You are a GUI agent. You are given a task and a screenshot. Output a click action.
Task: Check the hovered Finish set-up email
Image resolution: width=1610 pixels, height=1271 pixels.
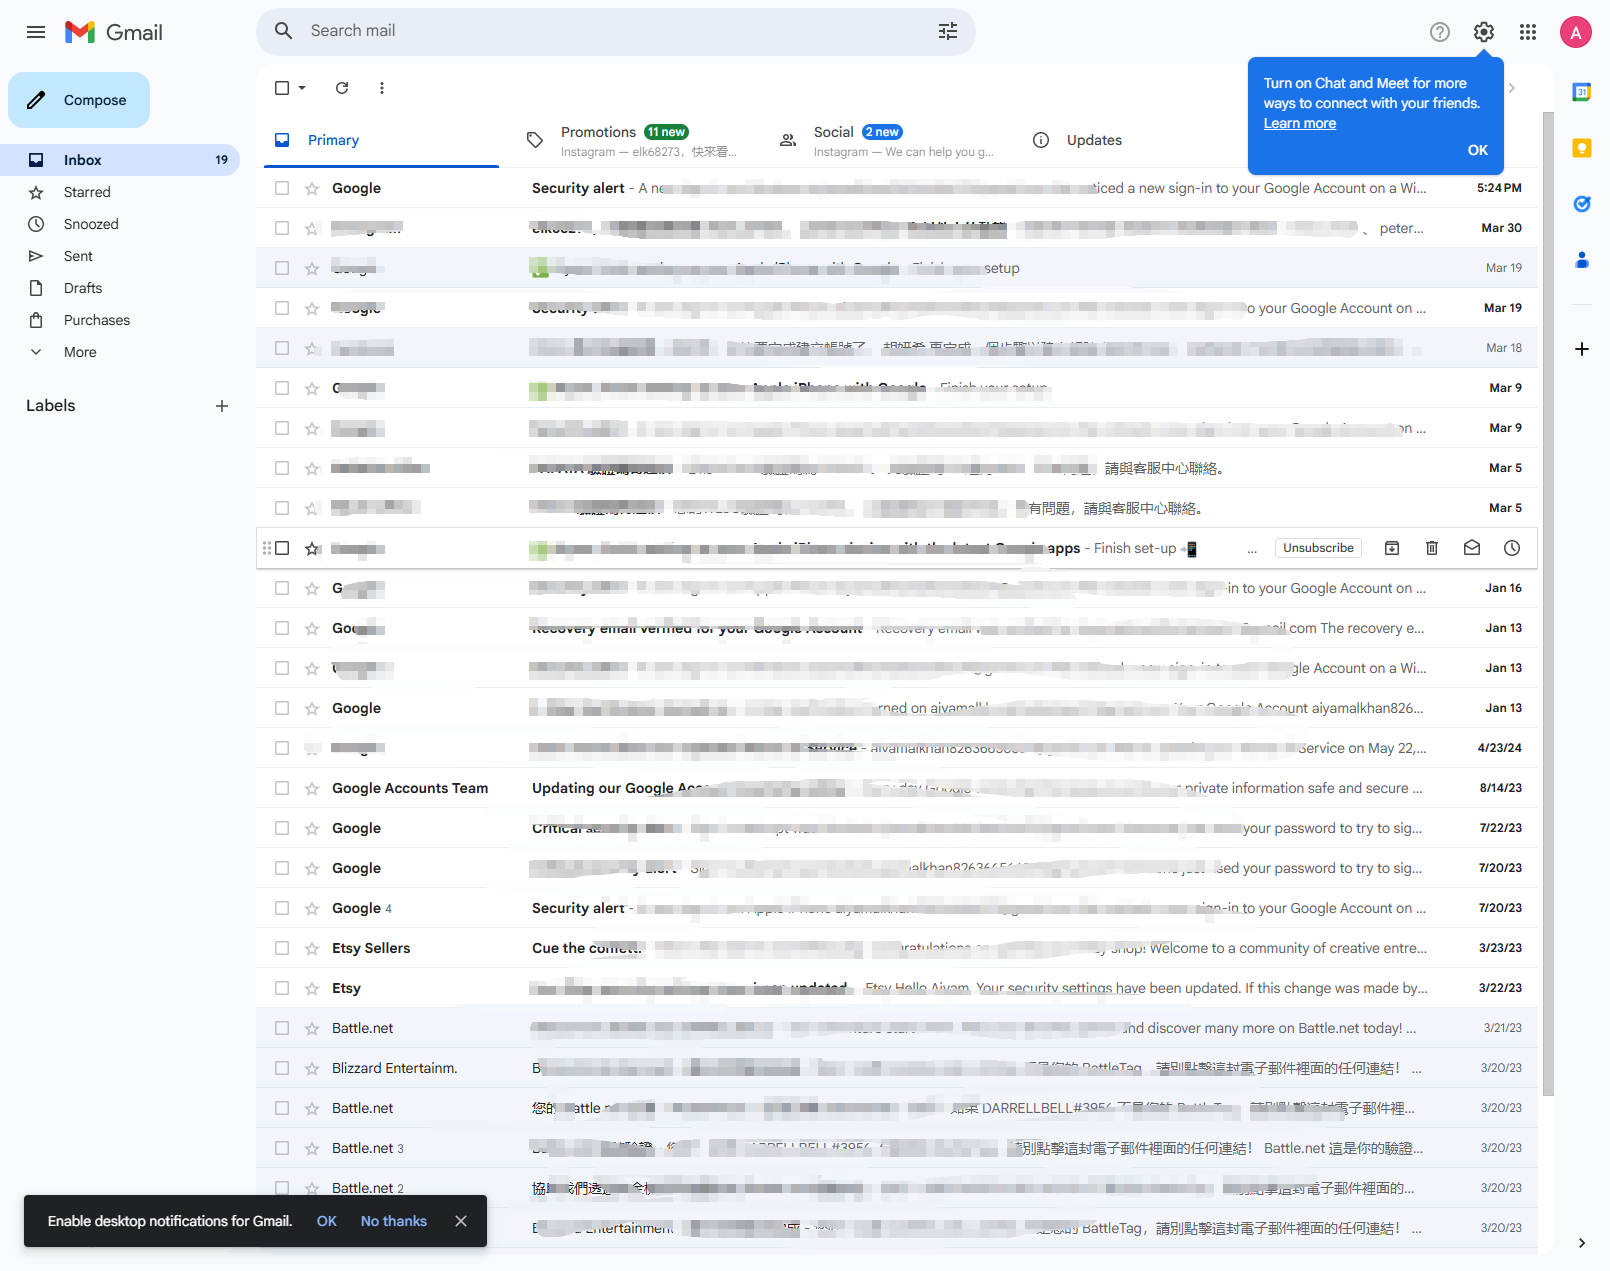(x=282, y=548)
